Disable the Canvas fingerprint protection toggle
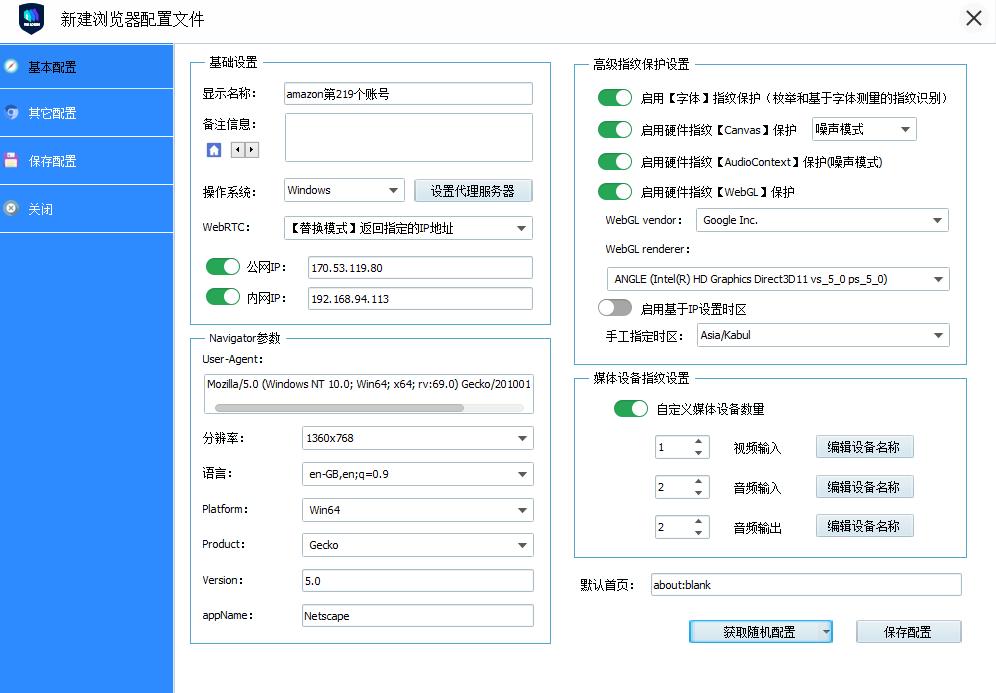The height and width of the screenshot is (693, 996). (x=615, y=129)
